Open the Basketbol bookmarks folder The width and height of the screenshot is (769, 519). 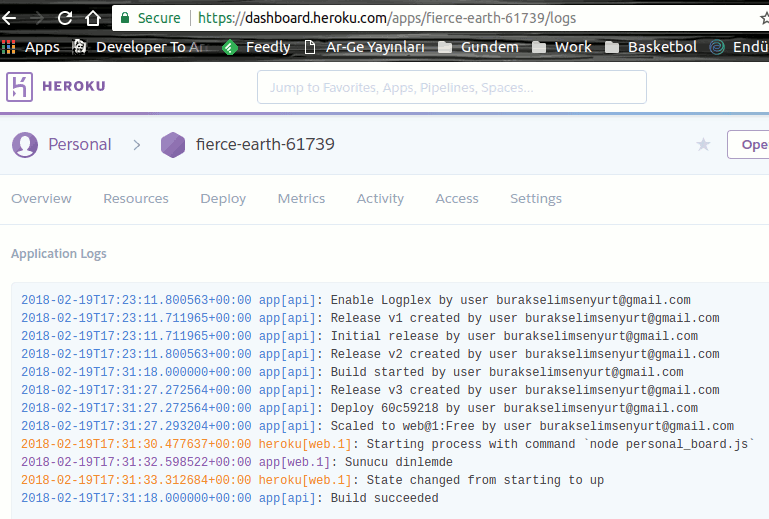(x=651, y=47)
